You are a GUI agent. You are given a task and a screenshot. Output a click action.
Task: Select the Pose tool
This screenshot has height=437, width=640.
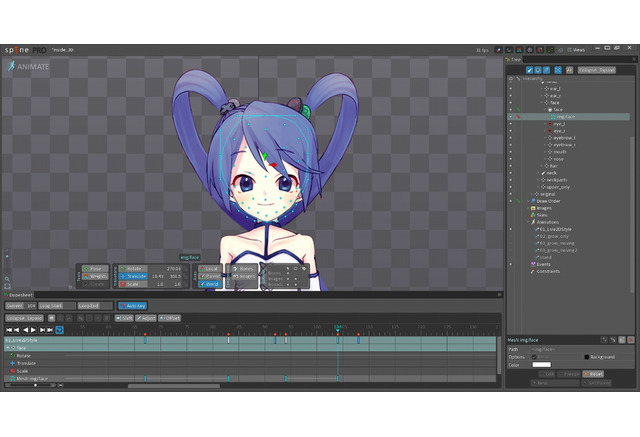[96, 268]
